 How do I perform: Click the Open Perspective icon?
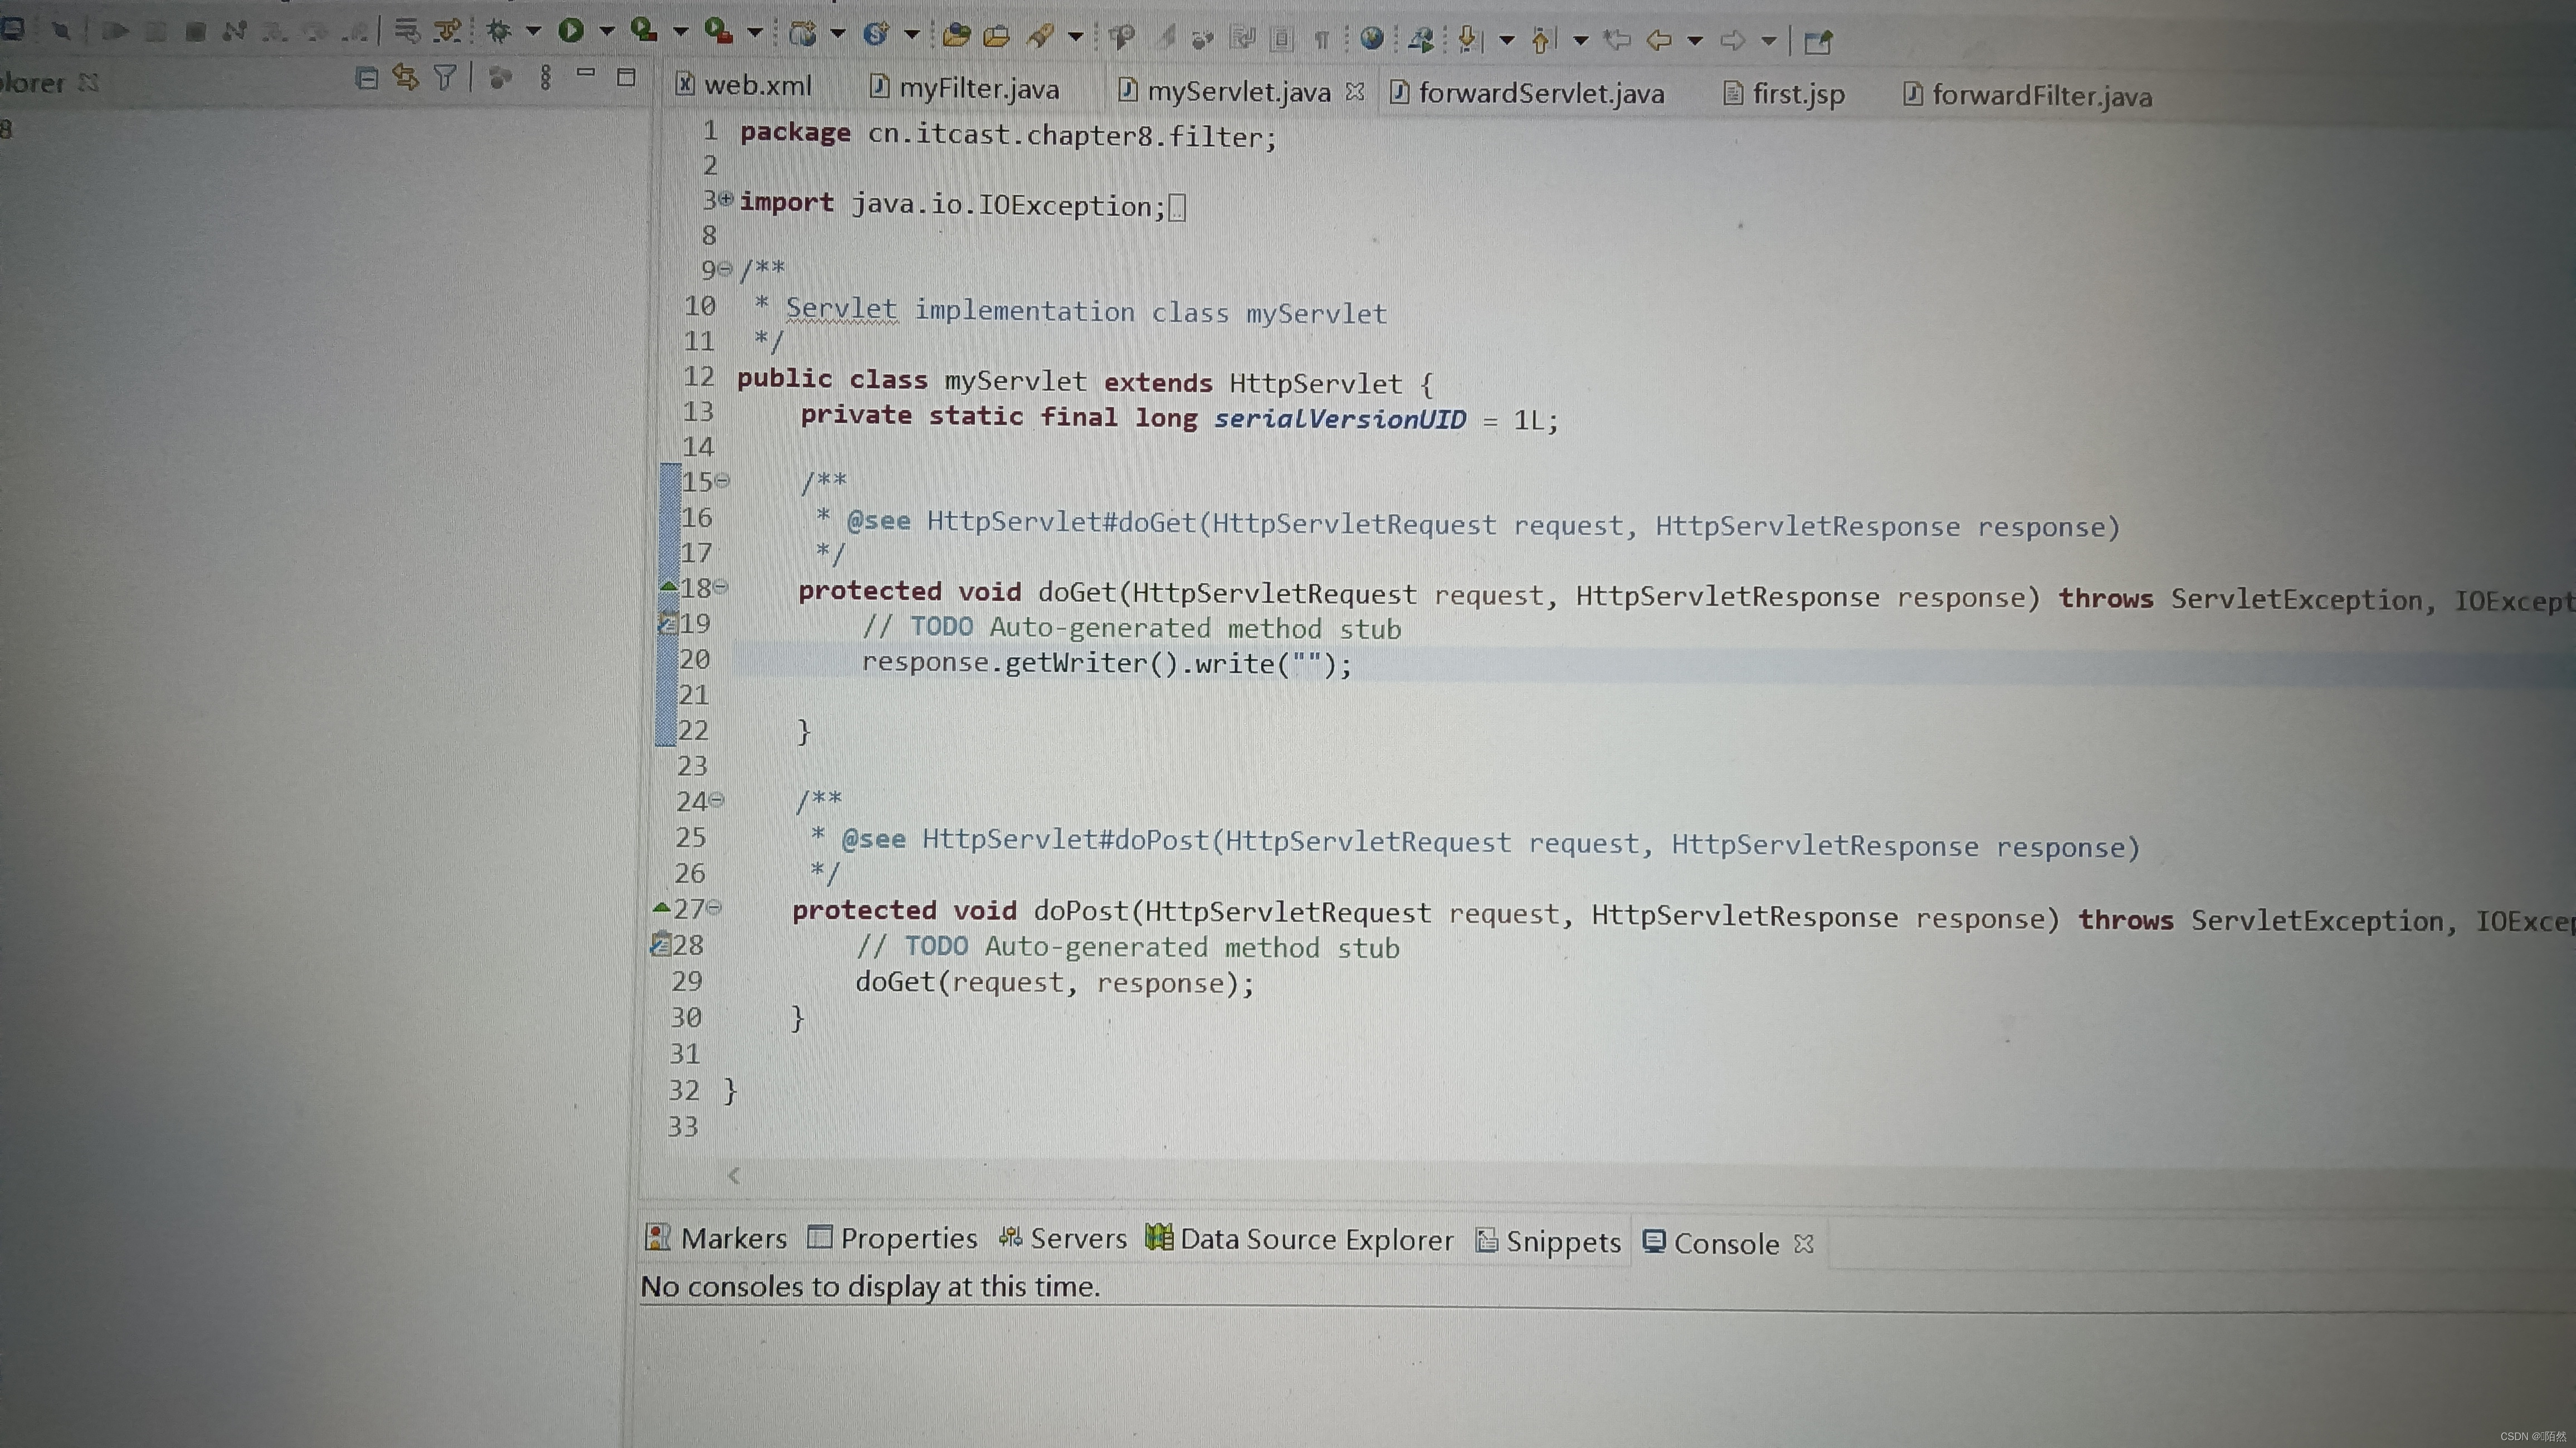[x=1818, y=42]
